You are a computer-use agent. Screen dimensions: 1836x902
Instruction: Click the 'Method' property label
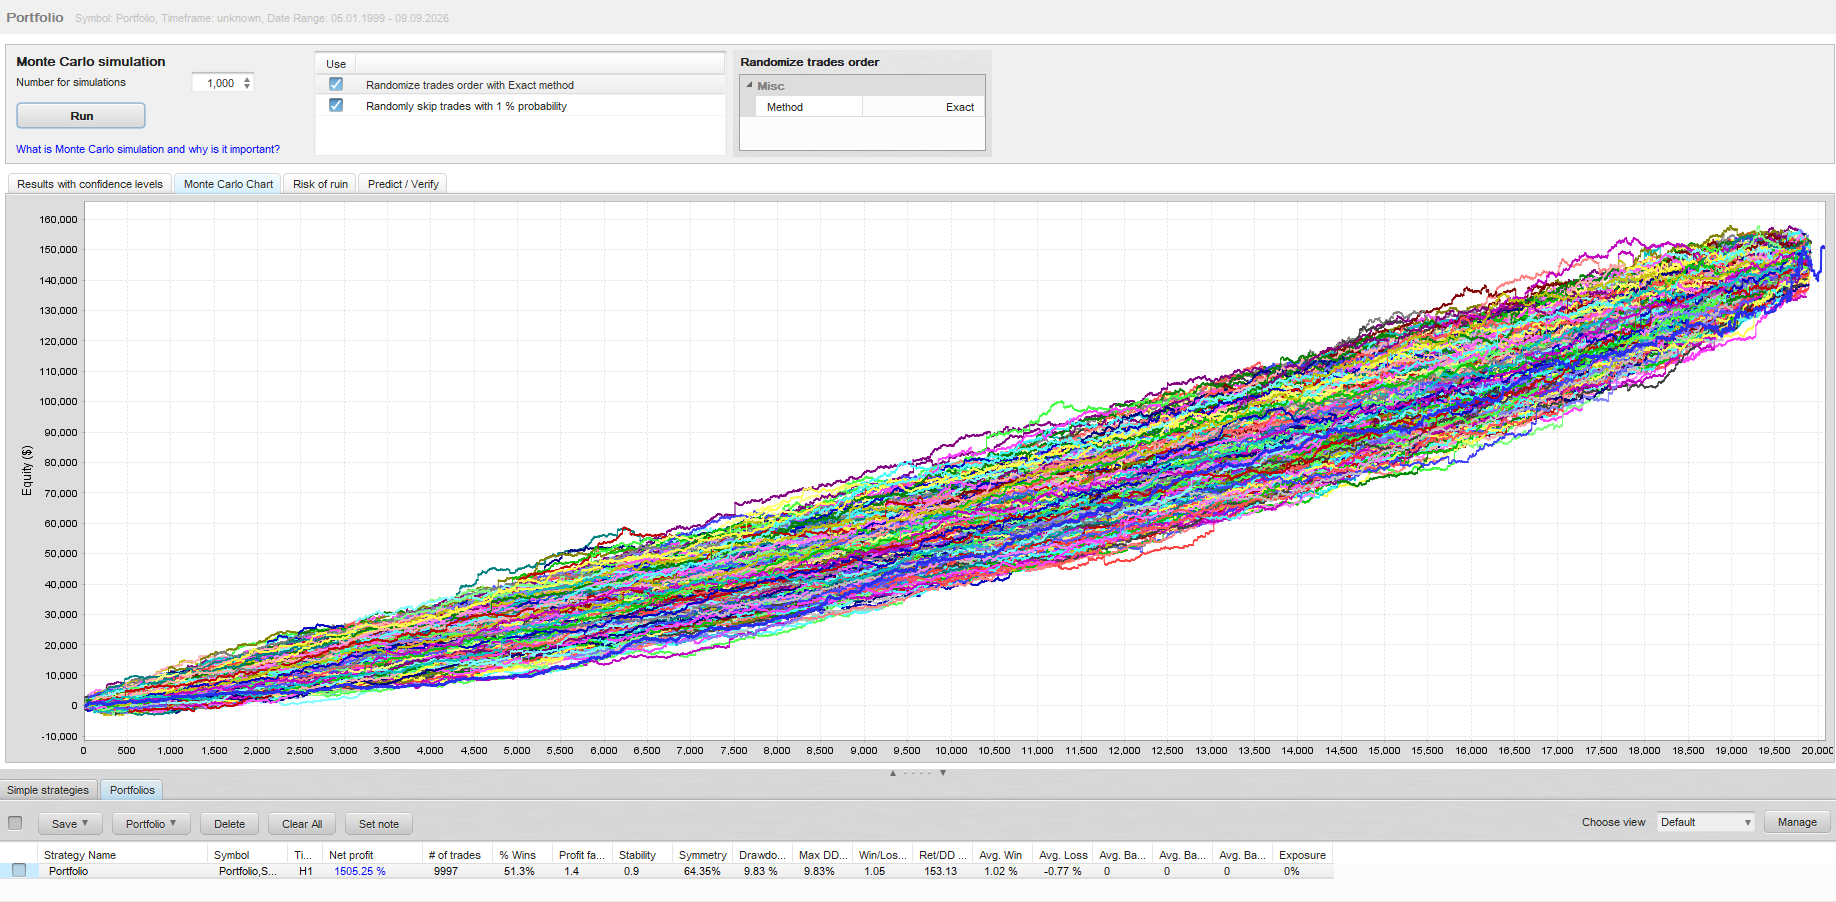point(785,107)
